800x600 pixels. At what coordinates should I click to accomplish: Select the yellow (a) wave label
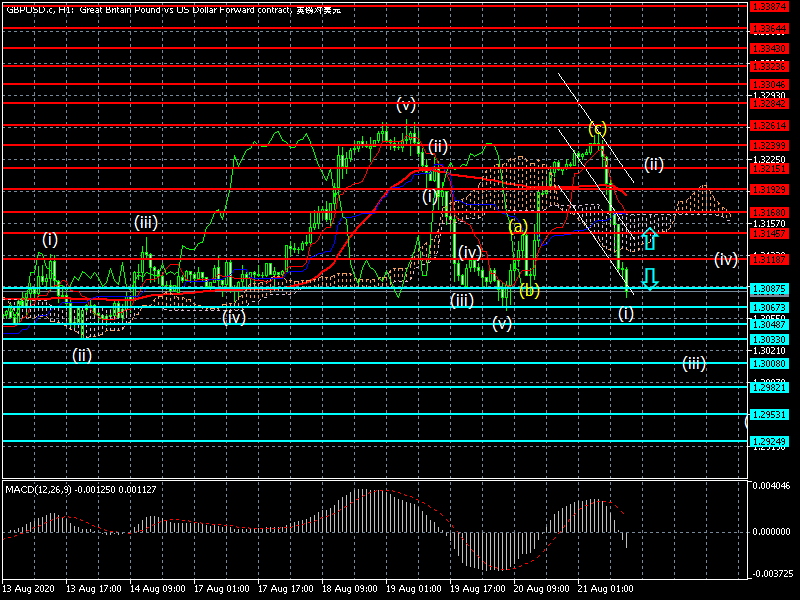[517, 227]
